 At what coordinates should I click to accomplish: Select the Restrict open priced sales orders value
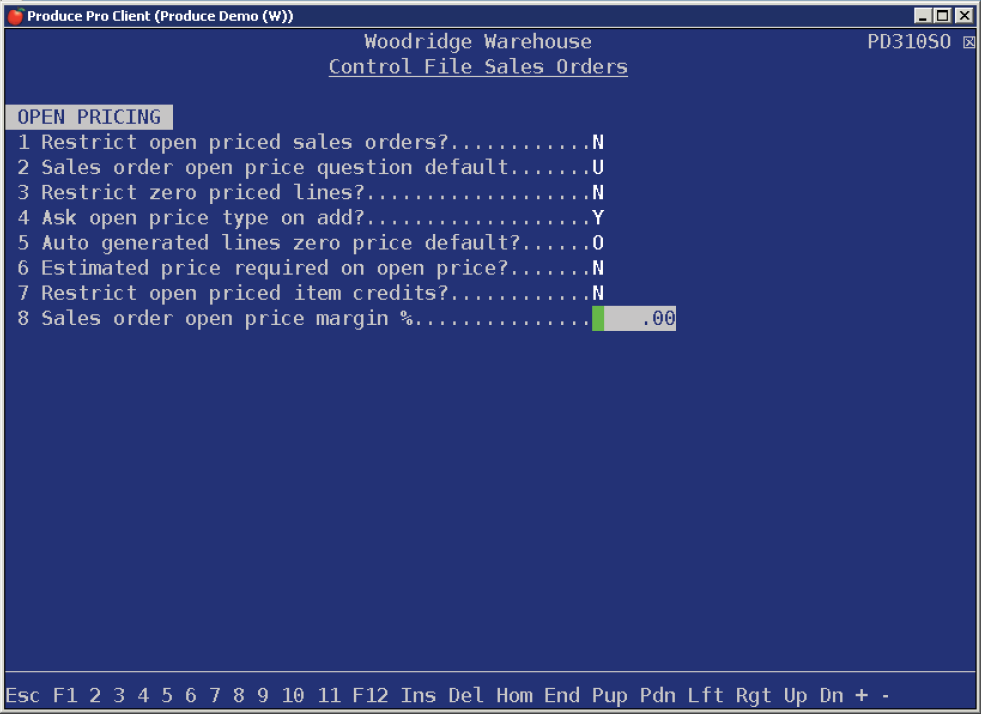coord(598,143)
